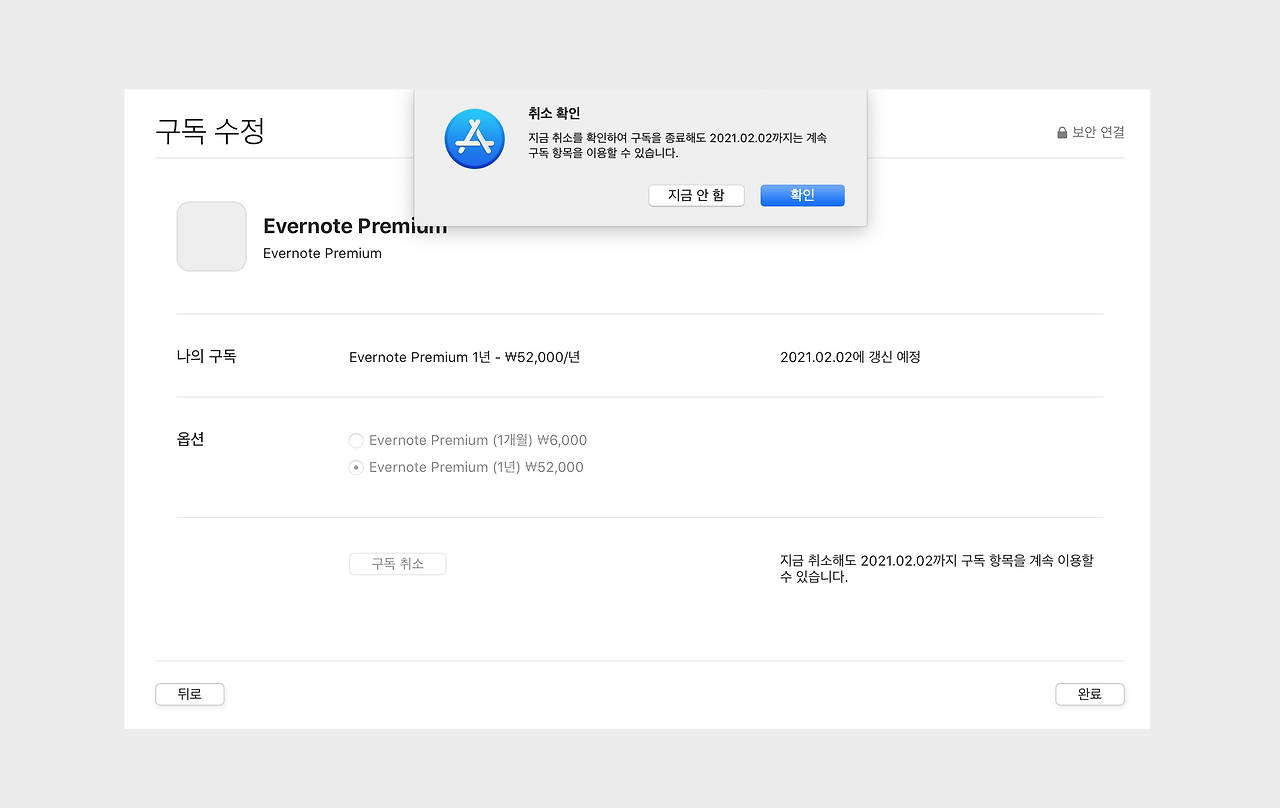Select Evernote Premium (1년) ₩52,000 option
Screen dimensions: 1280x808
pyautogui.click(x=356, y=467)
